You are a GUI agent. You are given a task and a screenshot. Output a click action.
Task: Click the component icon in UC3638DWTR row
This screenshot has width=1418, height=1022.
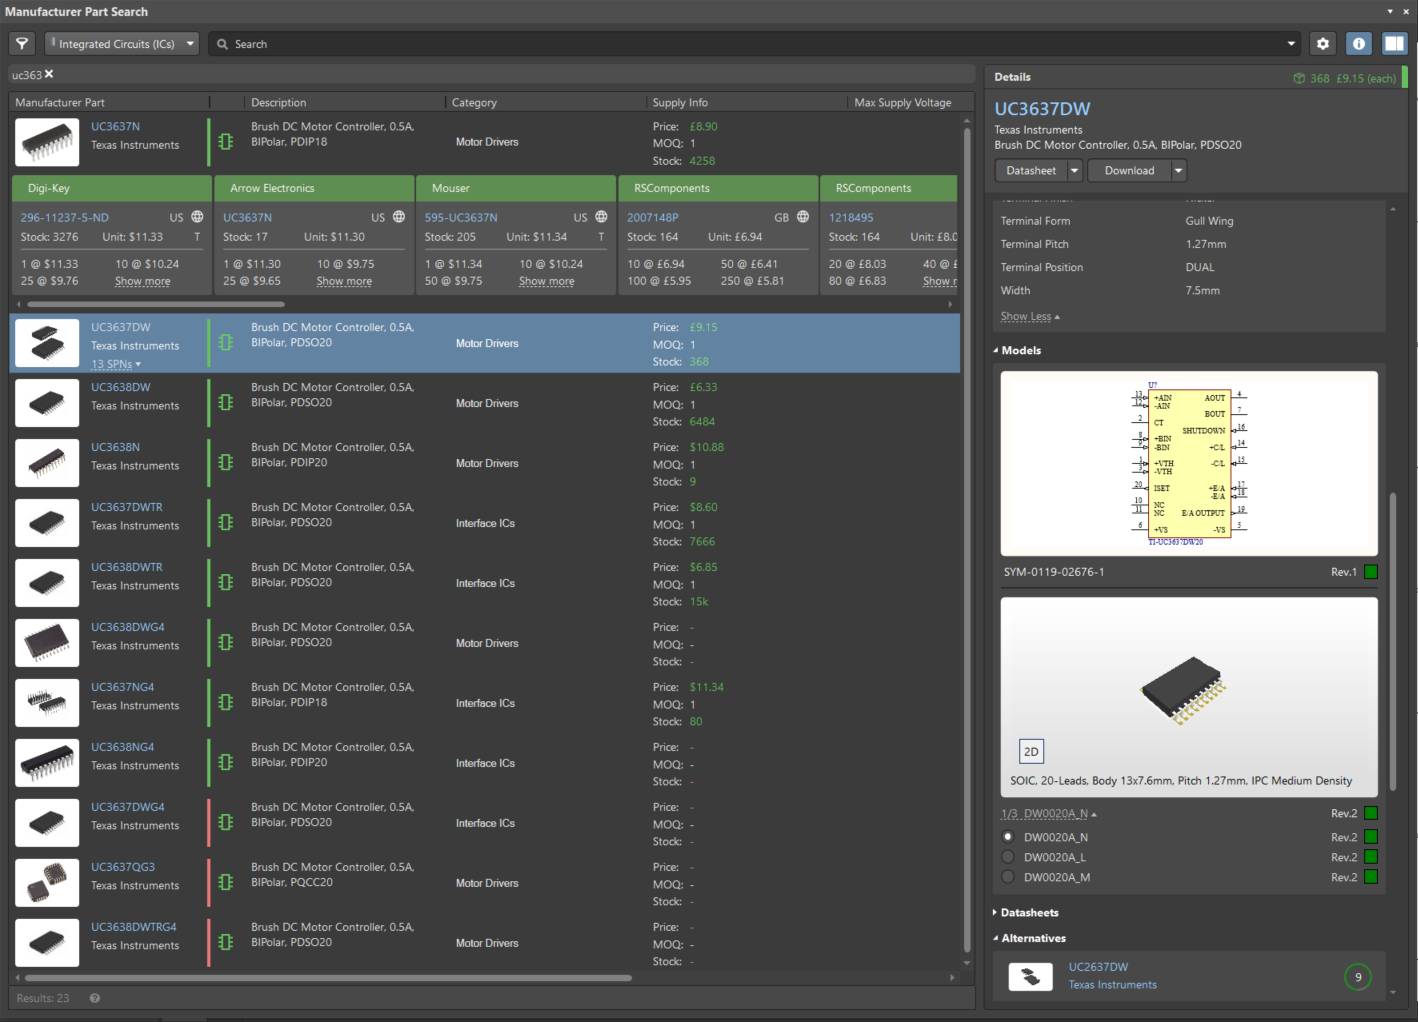(226, 582)
